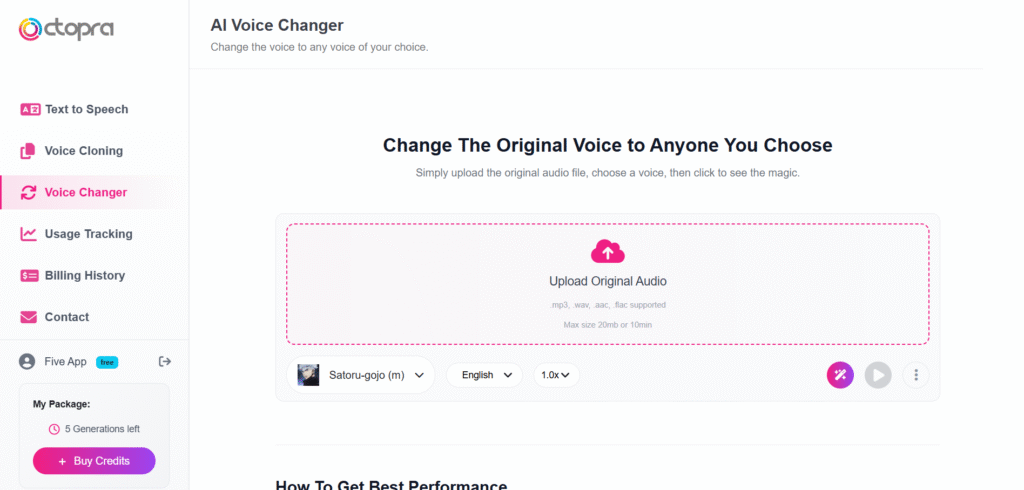Click the Buy Credits button
1024x490 pixels.
[x=94, y=461]
